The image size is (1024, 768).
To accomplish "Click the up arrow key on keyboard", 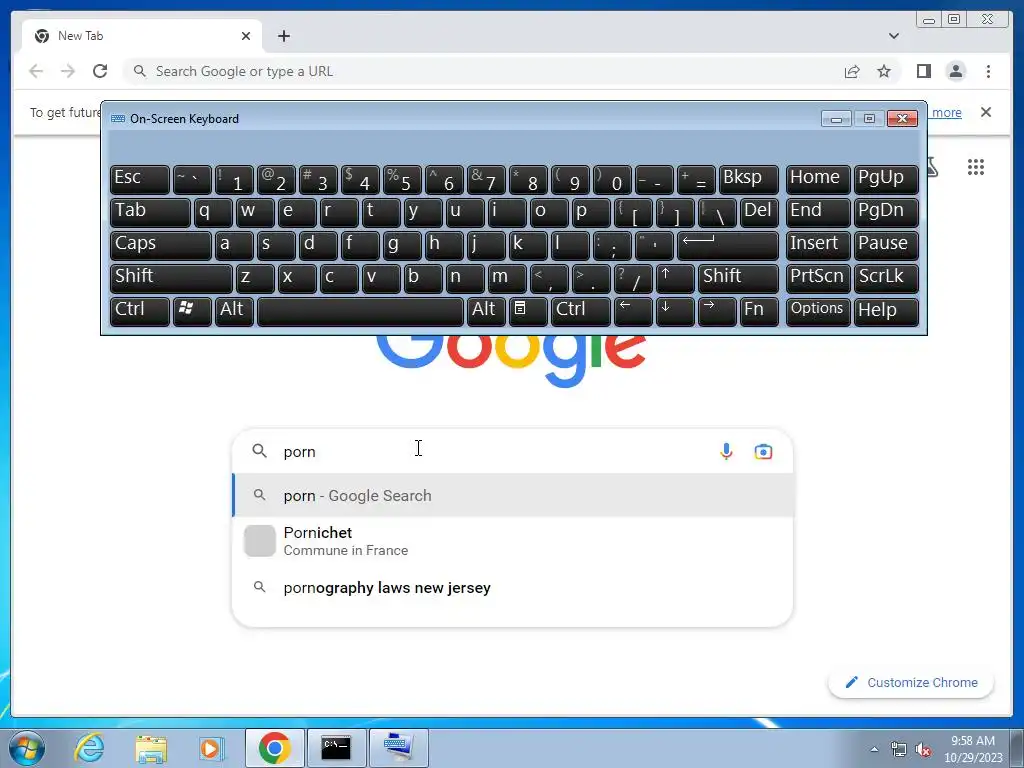I will point(675,278).
